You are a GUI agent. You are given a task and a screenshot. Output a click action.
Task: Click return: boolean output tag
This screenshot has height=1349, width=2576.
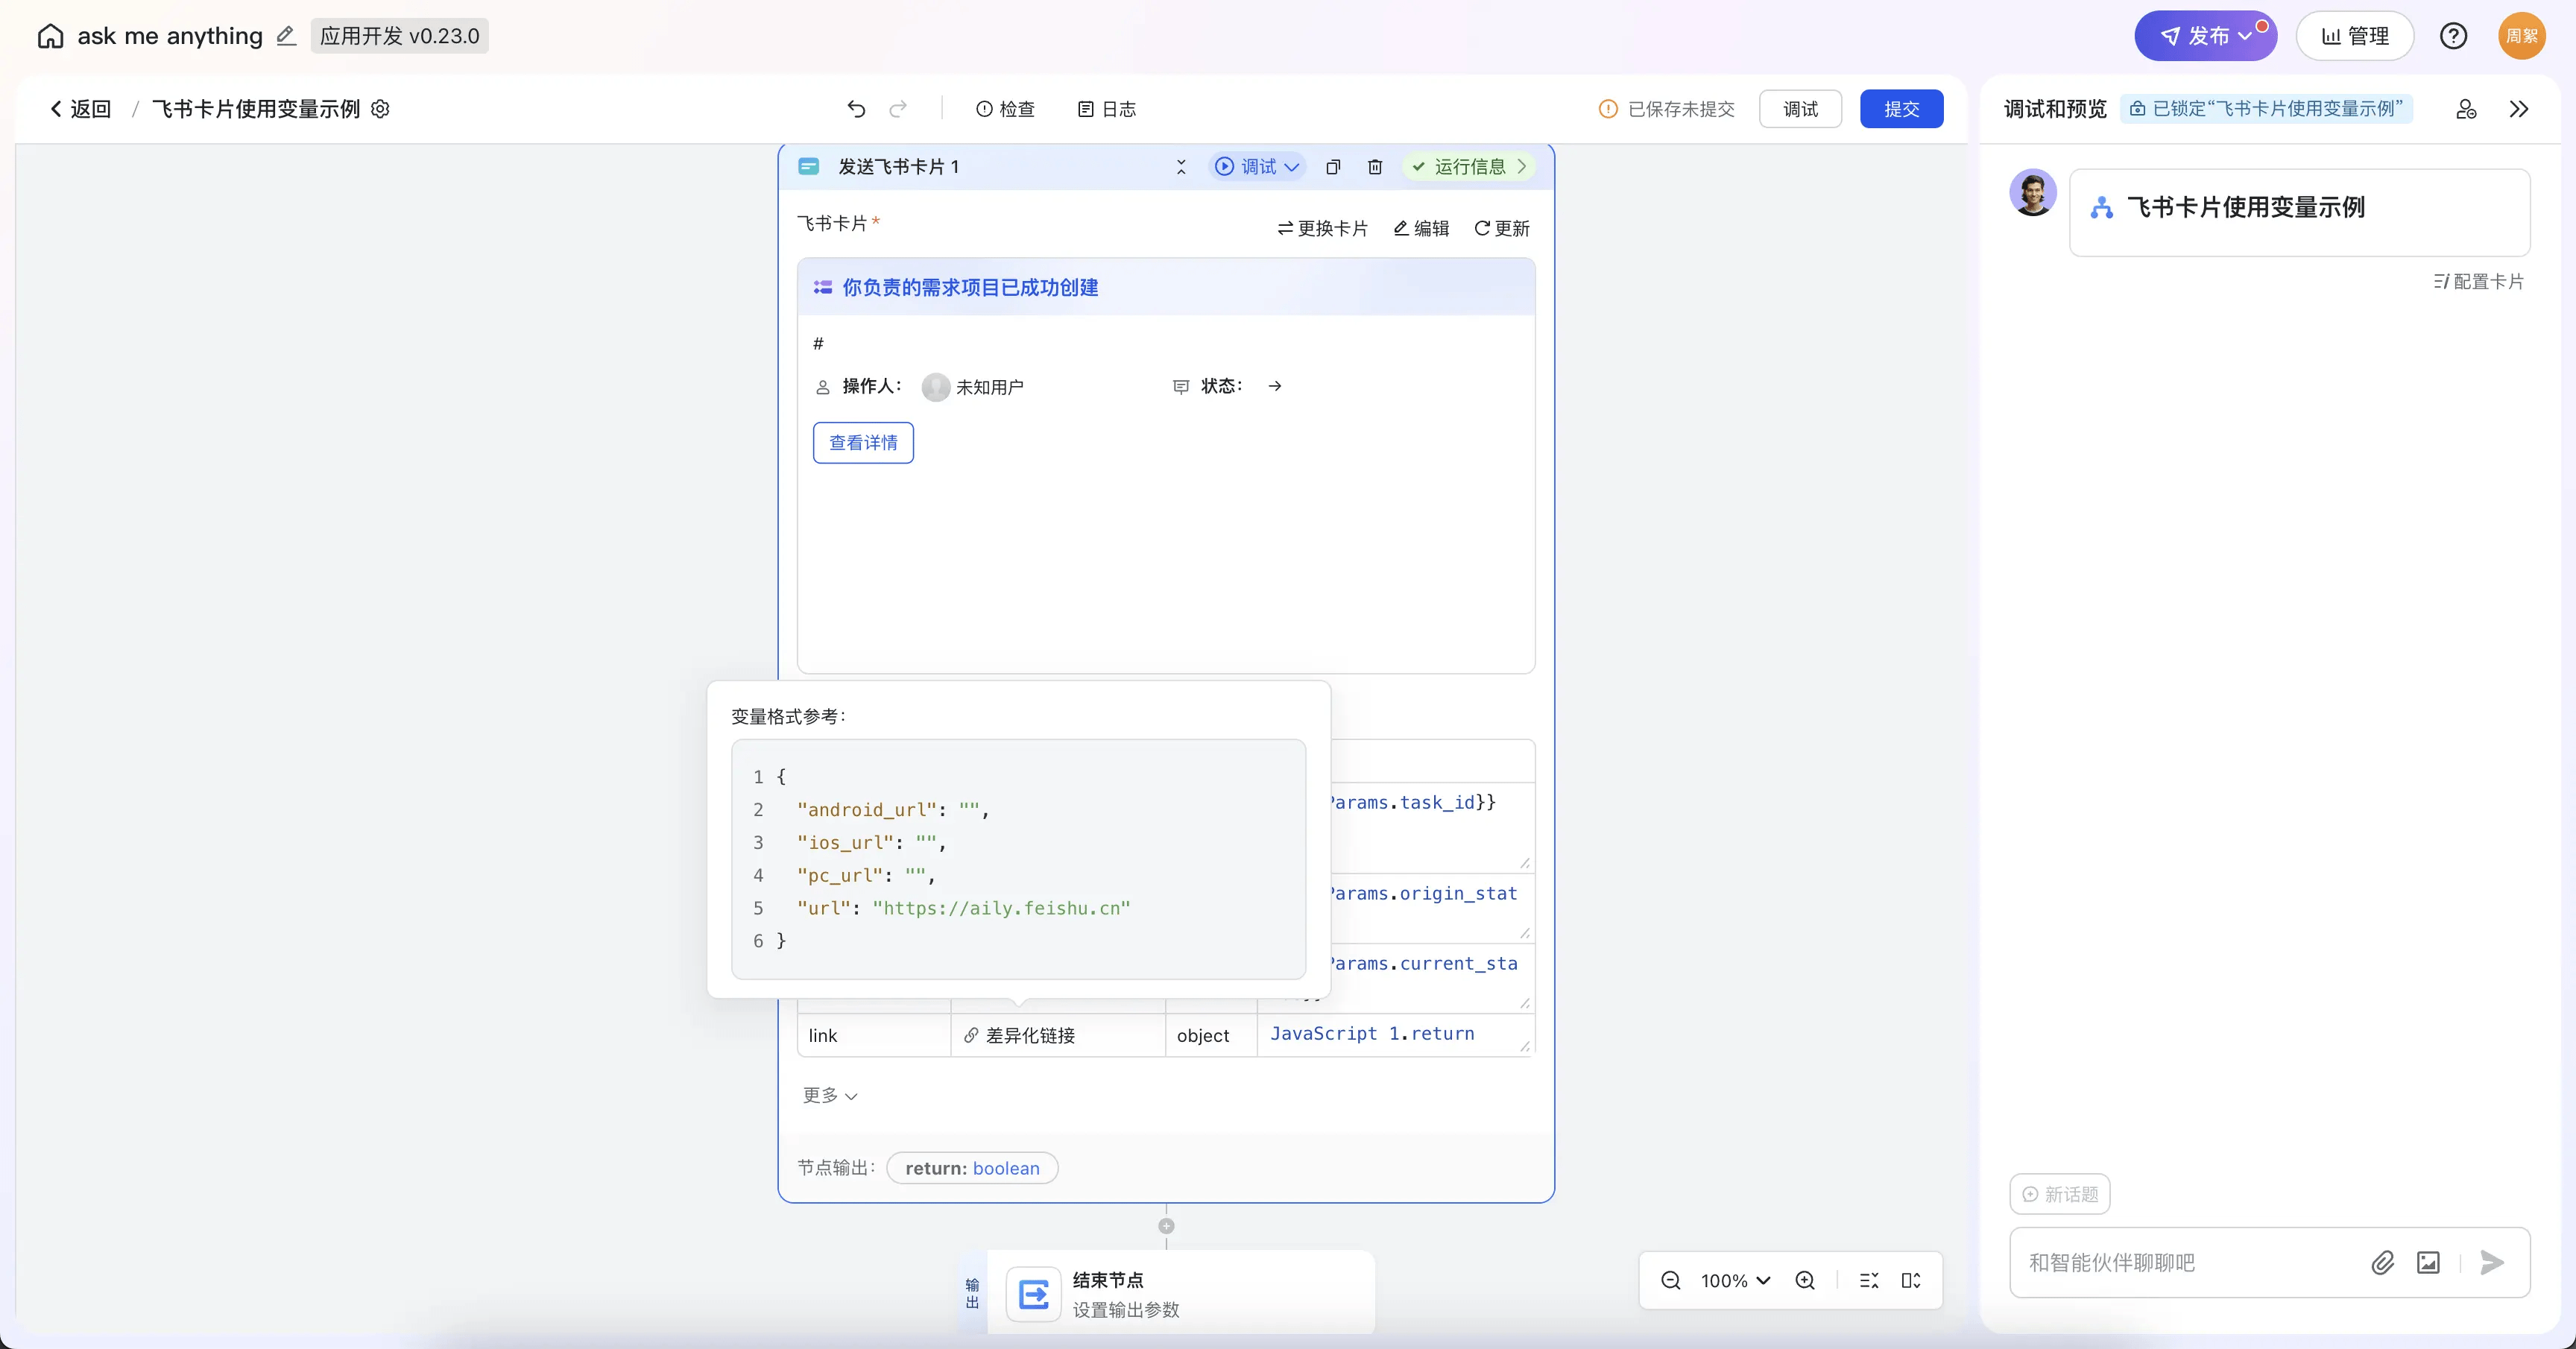point(972,1168)
